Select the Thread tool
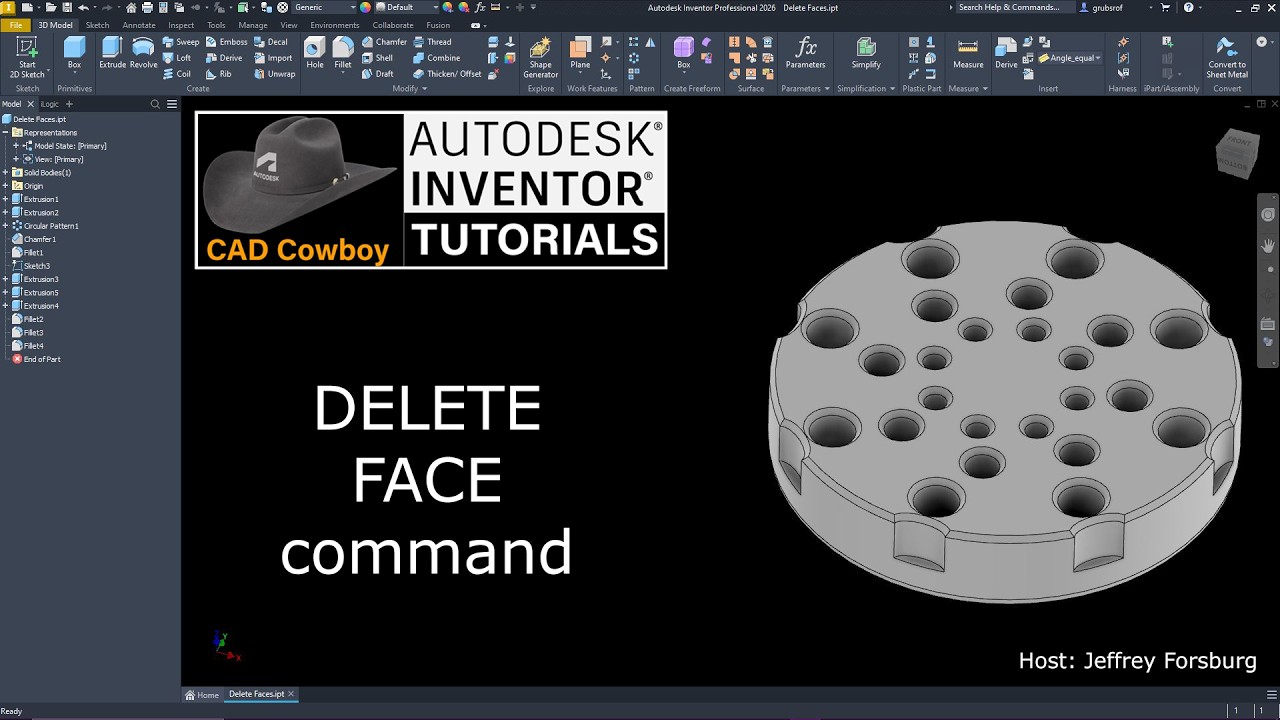Image resolution: width=1280 pixels, height=720 pixels. [431, 42]
